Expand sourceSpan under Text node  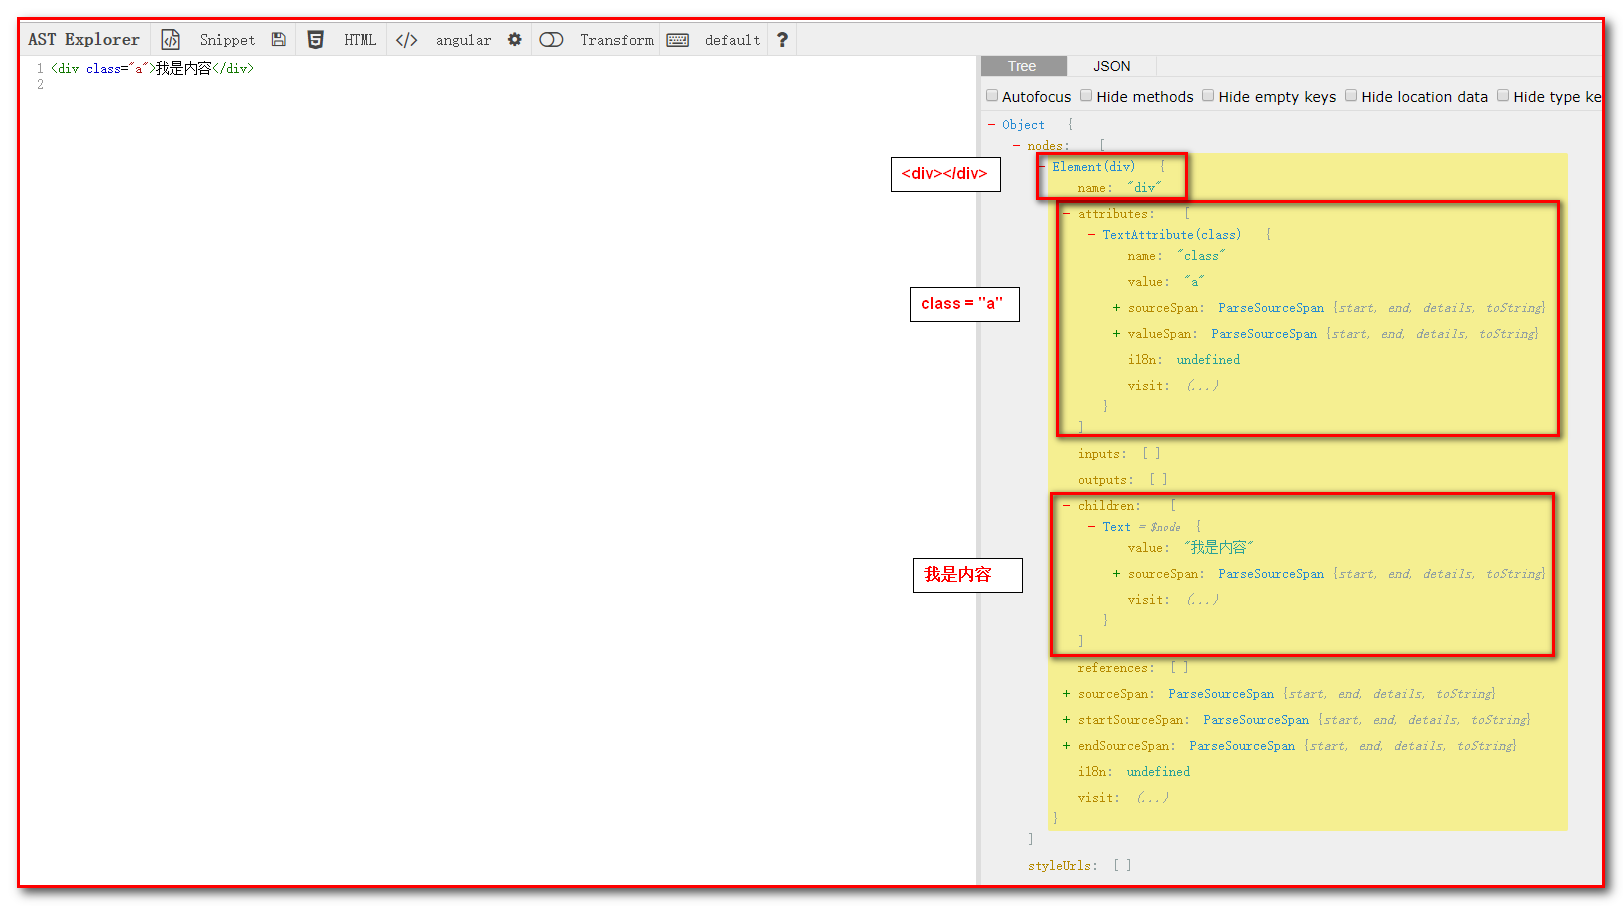tap(1116, 574)
